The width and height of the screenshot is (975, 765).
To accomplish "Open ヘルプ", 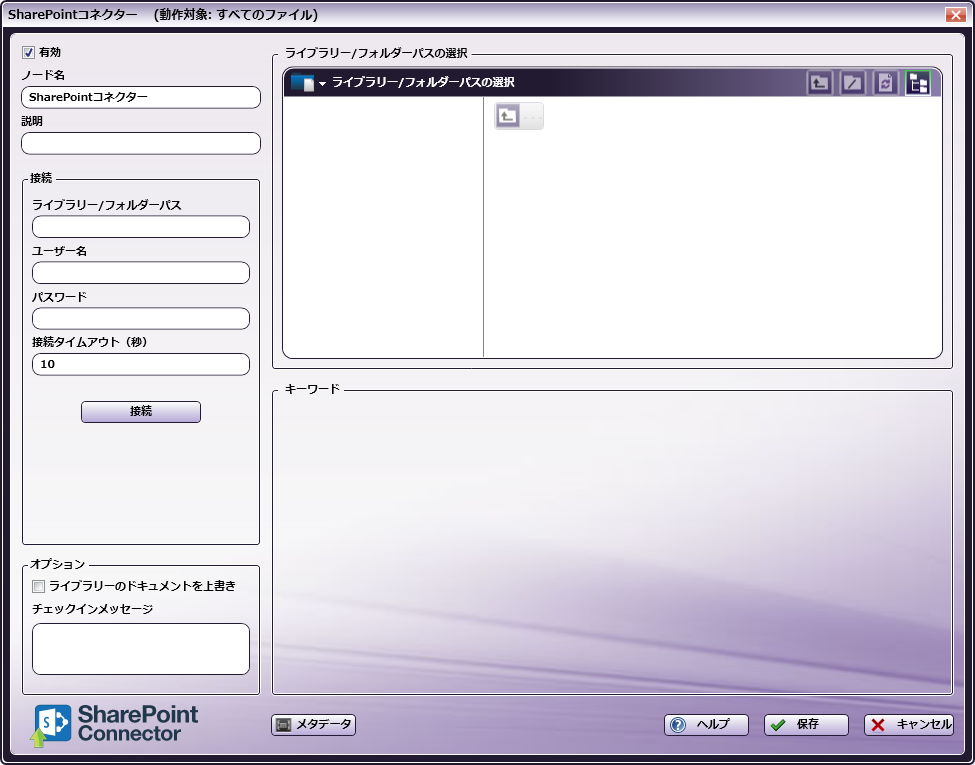I will click(x=706, y=725).
